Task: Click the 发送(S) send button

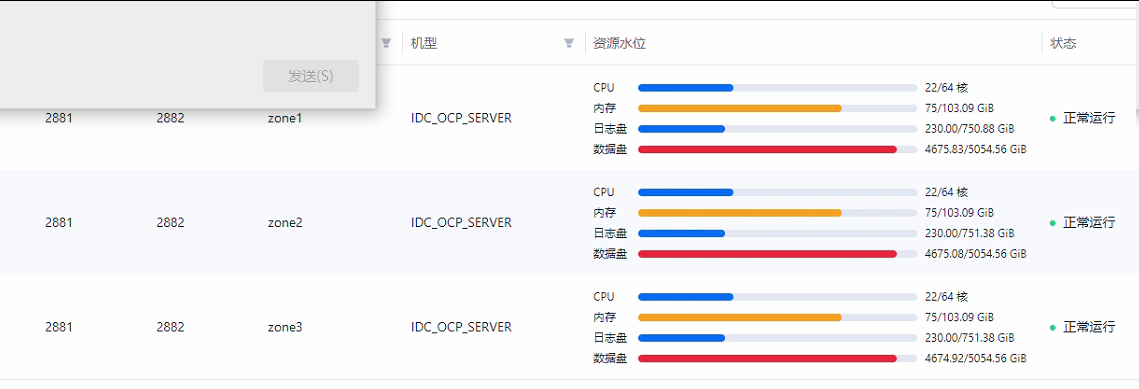Action: click(311, 76)
